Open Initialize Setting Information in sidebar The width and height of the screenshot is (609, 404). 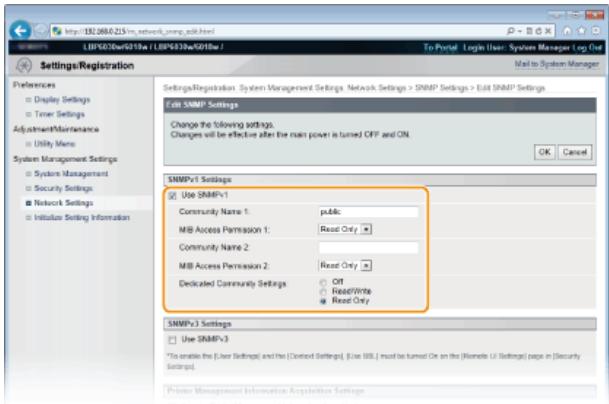point(82,218)
